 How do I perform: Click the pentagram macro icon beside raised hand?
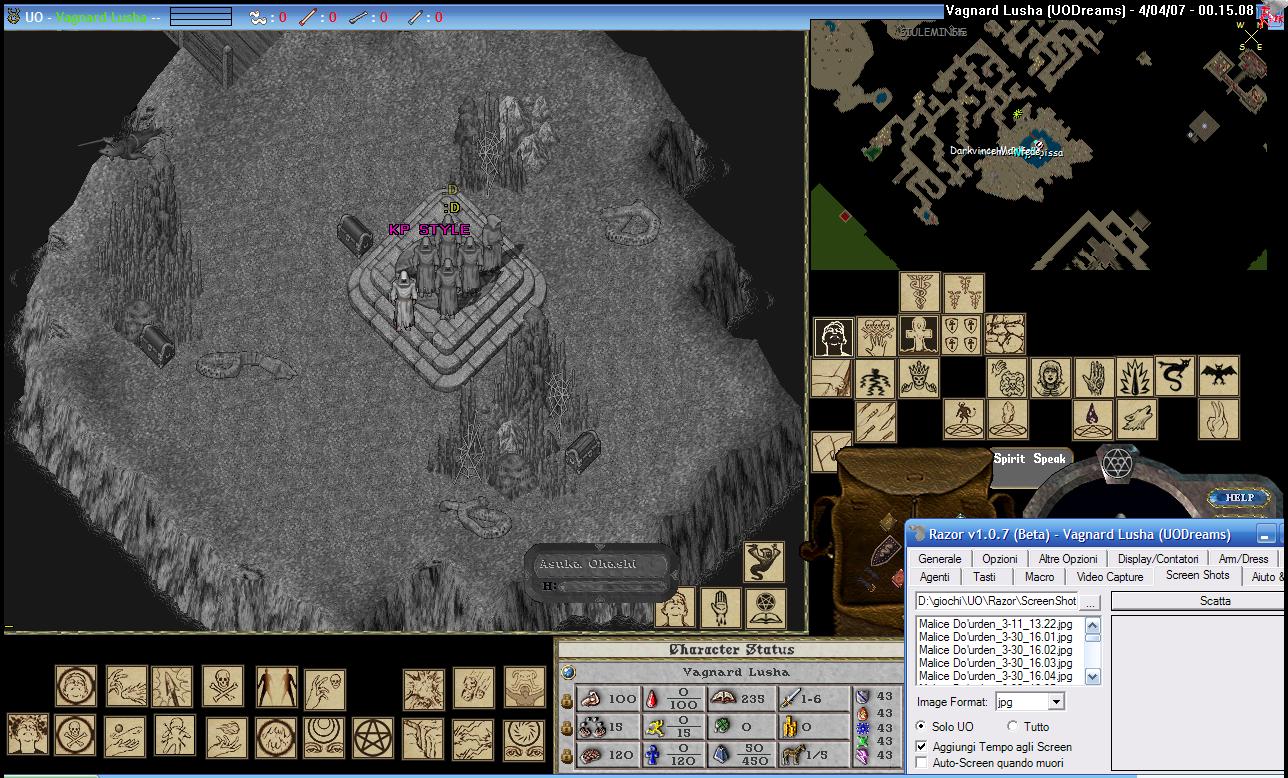pos(765,608)
